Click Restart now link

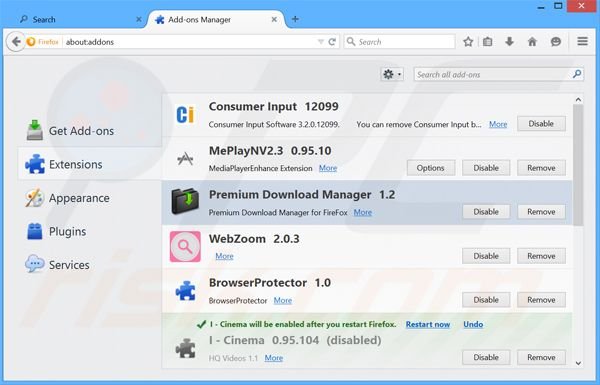coord(428,325)
